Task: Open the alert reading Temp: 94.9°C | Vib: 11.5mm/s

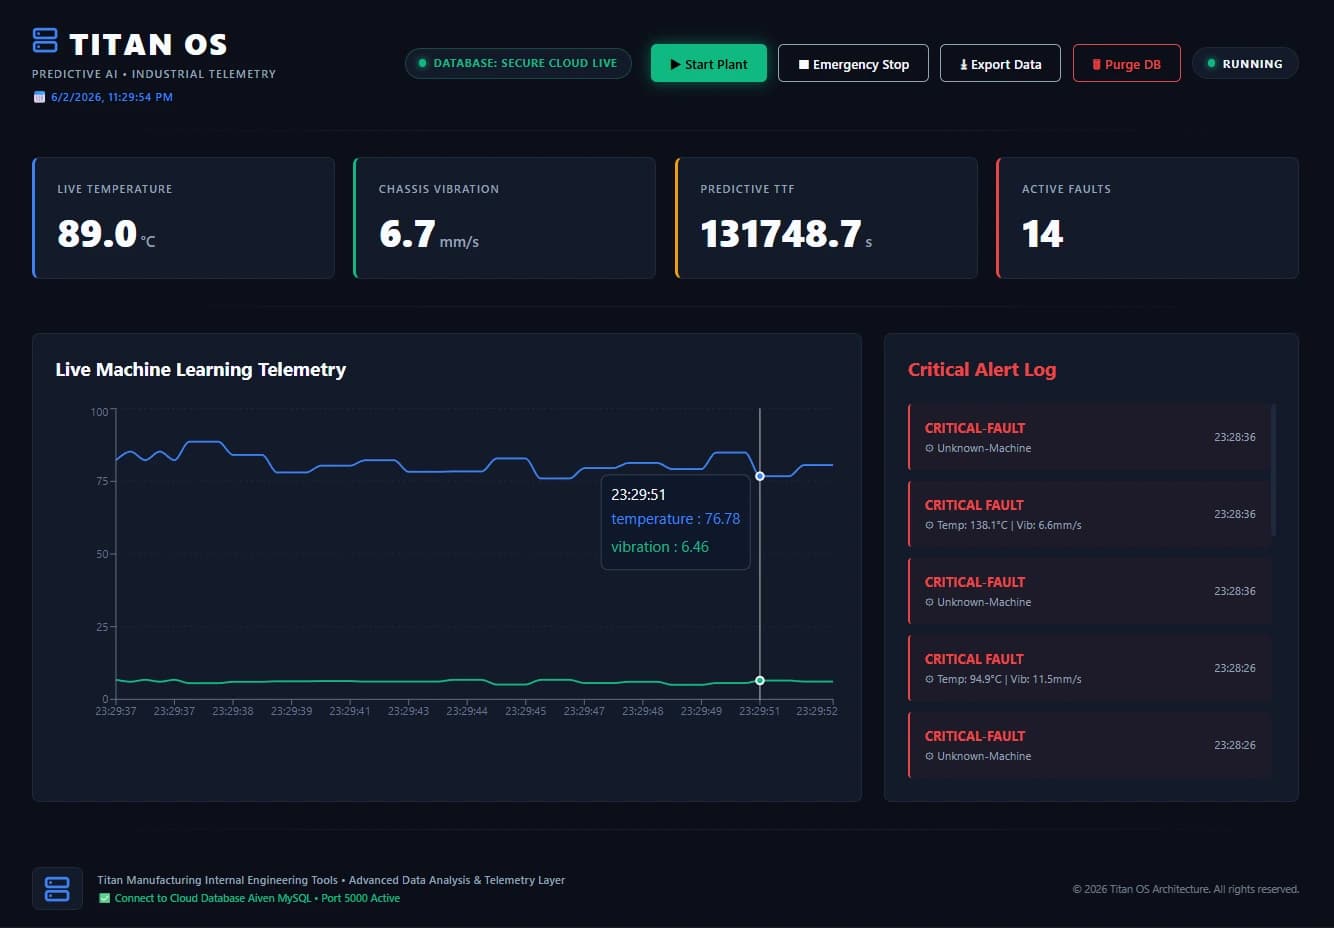Action: [1090, 668]
